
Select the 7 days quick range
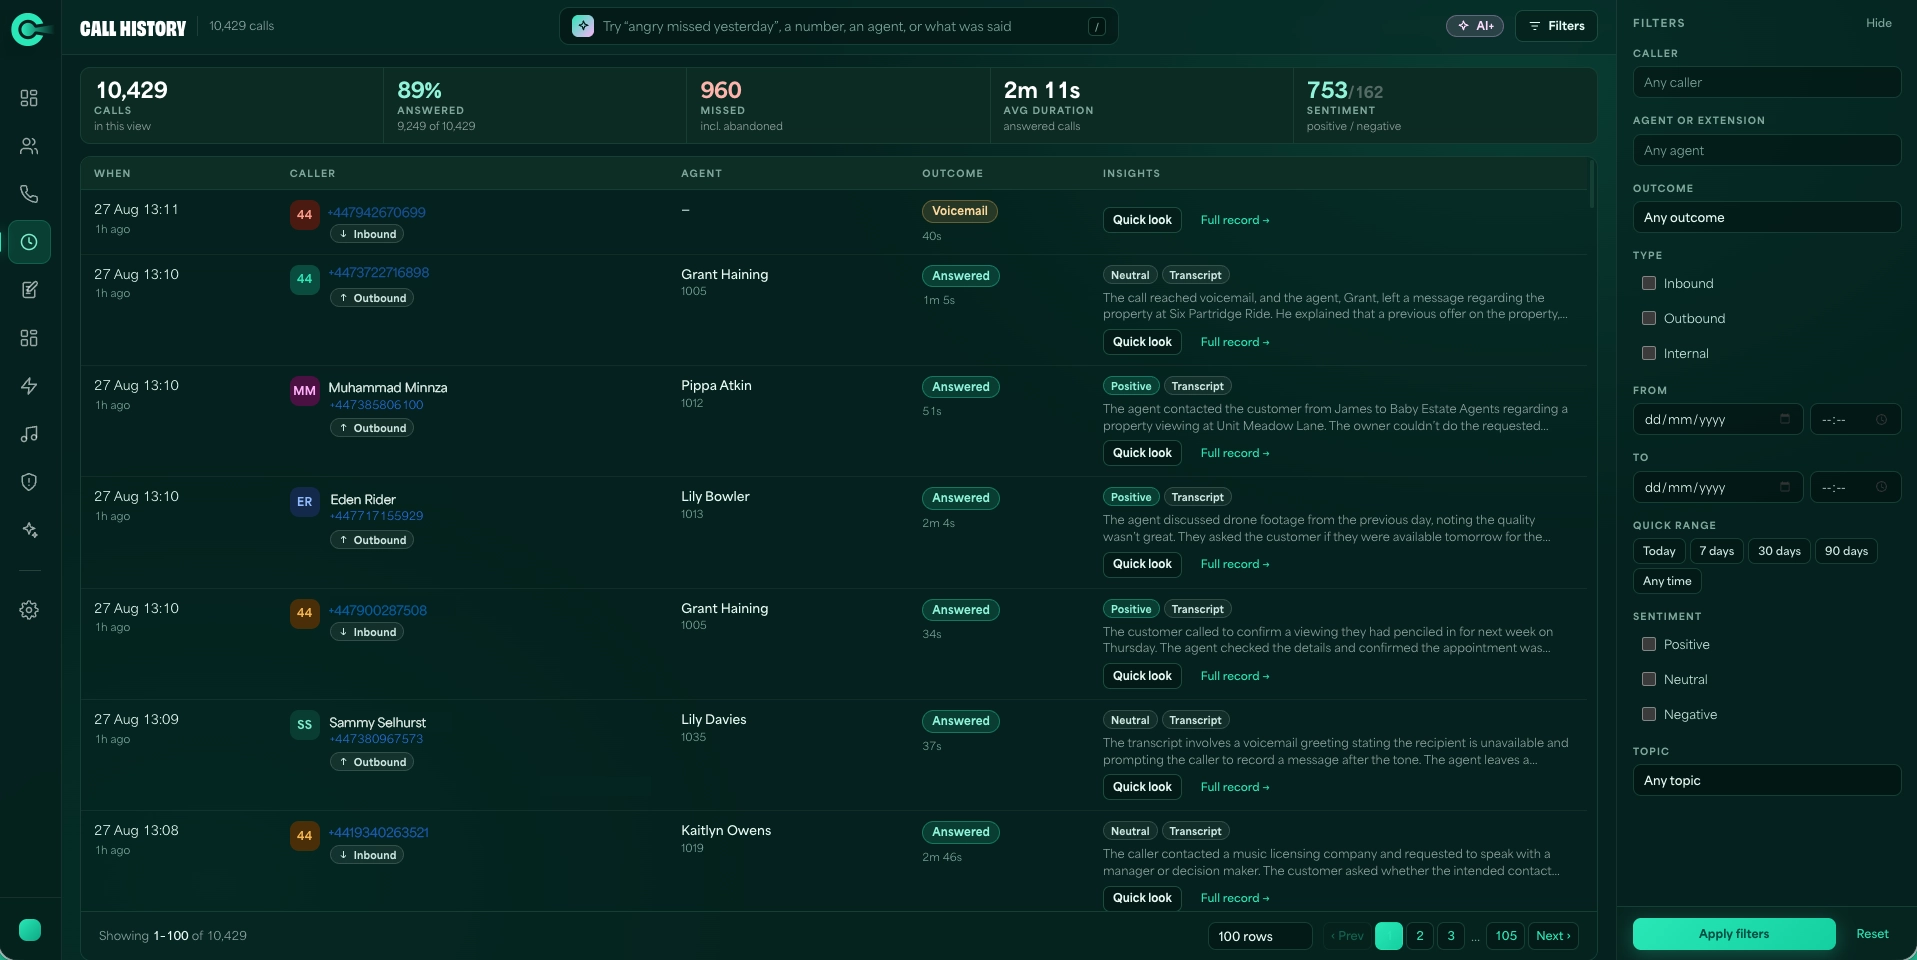[x=1716, y=551]
